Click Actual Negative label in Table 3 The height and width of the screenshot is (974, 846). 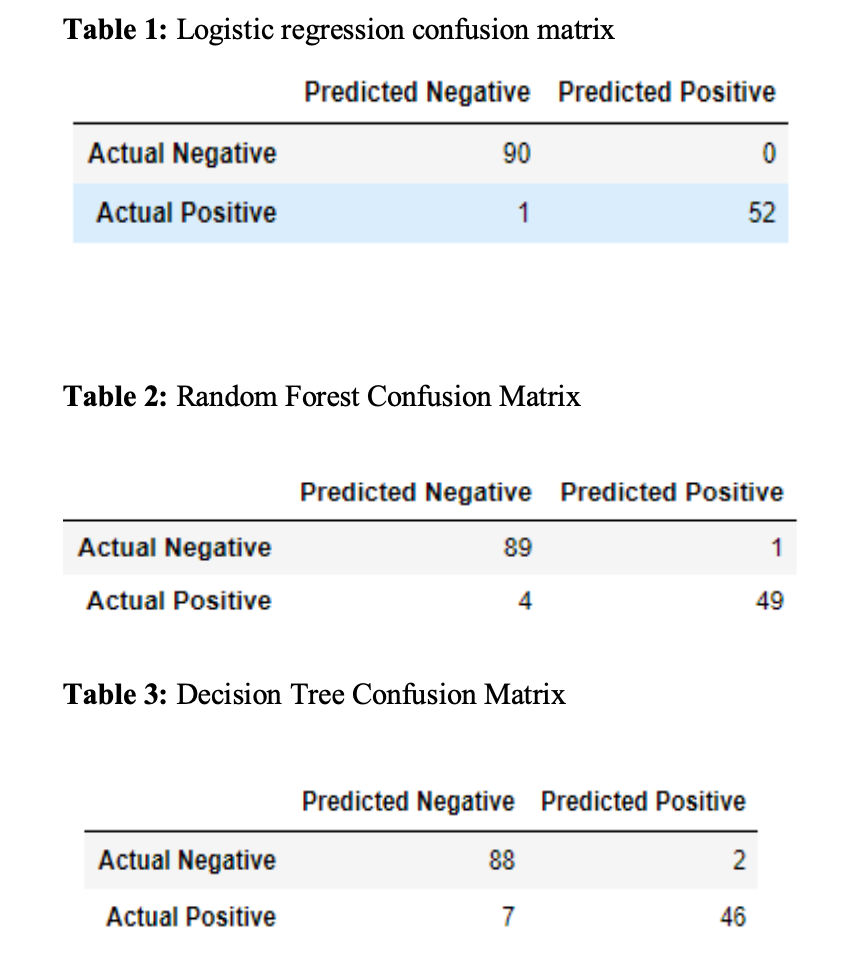[187, 860]
